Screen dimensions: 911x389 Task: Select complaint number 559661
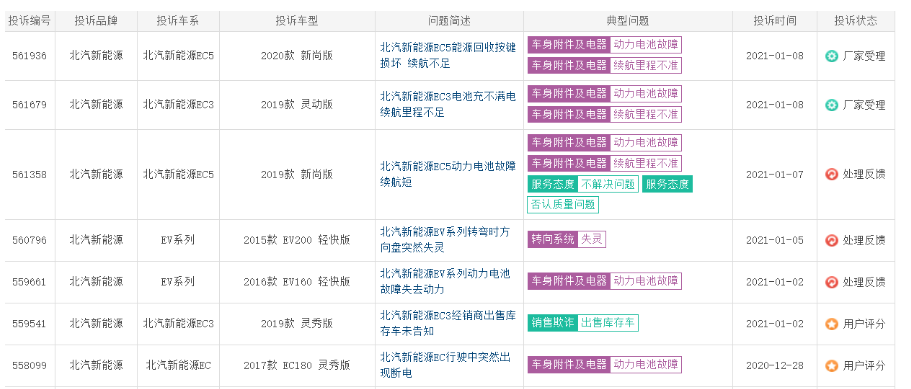(x=30, y=282)
